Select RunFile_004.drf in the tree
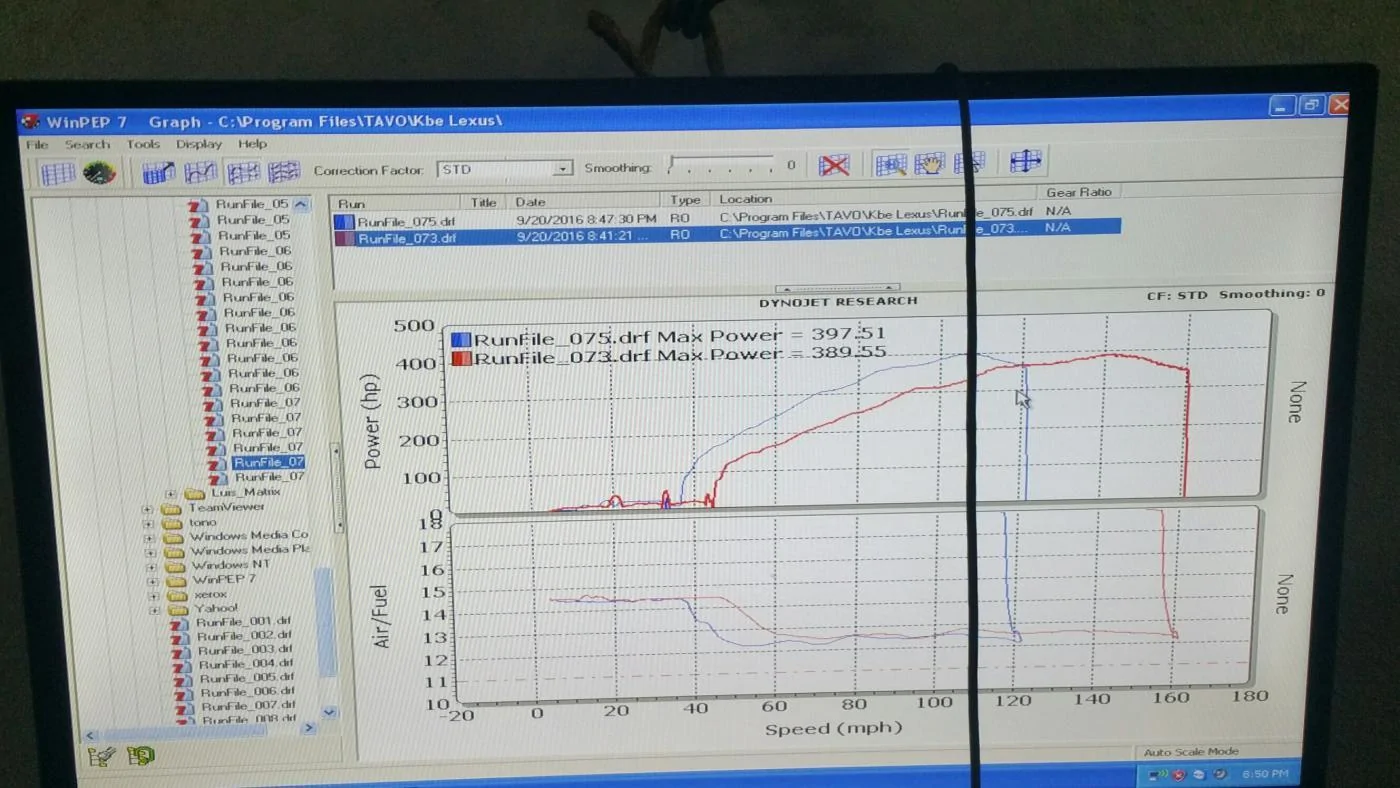This screenshot has width=1400, height=788. pos(246,663)
